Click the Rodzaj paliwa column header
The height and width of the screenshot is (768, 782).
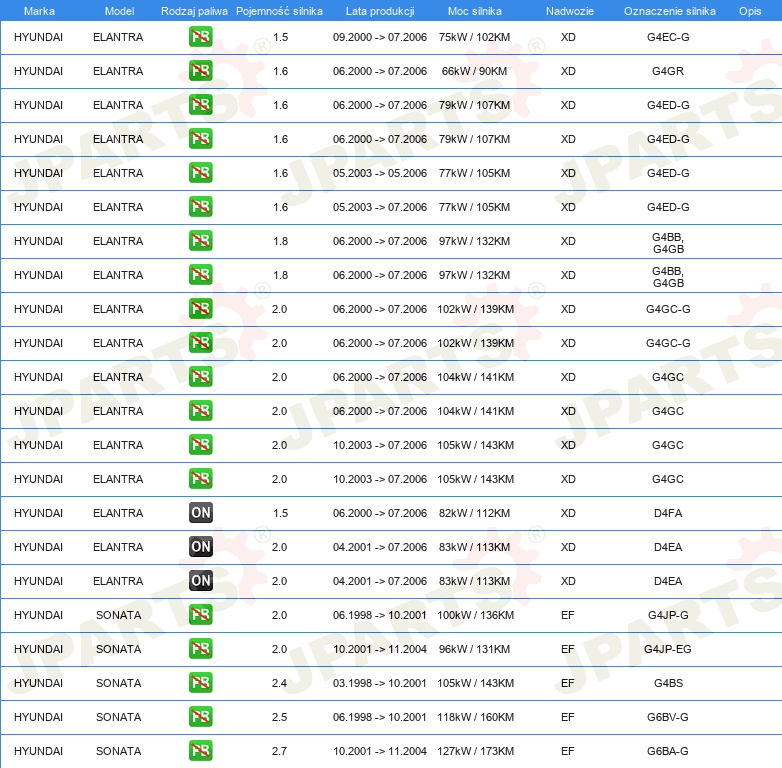pyautogui.click(x=194, y=11)
